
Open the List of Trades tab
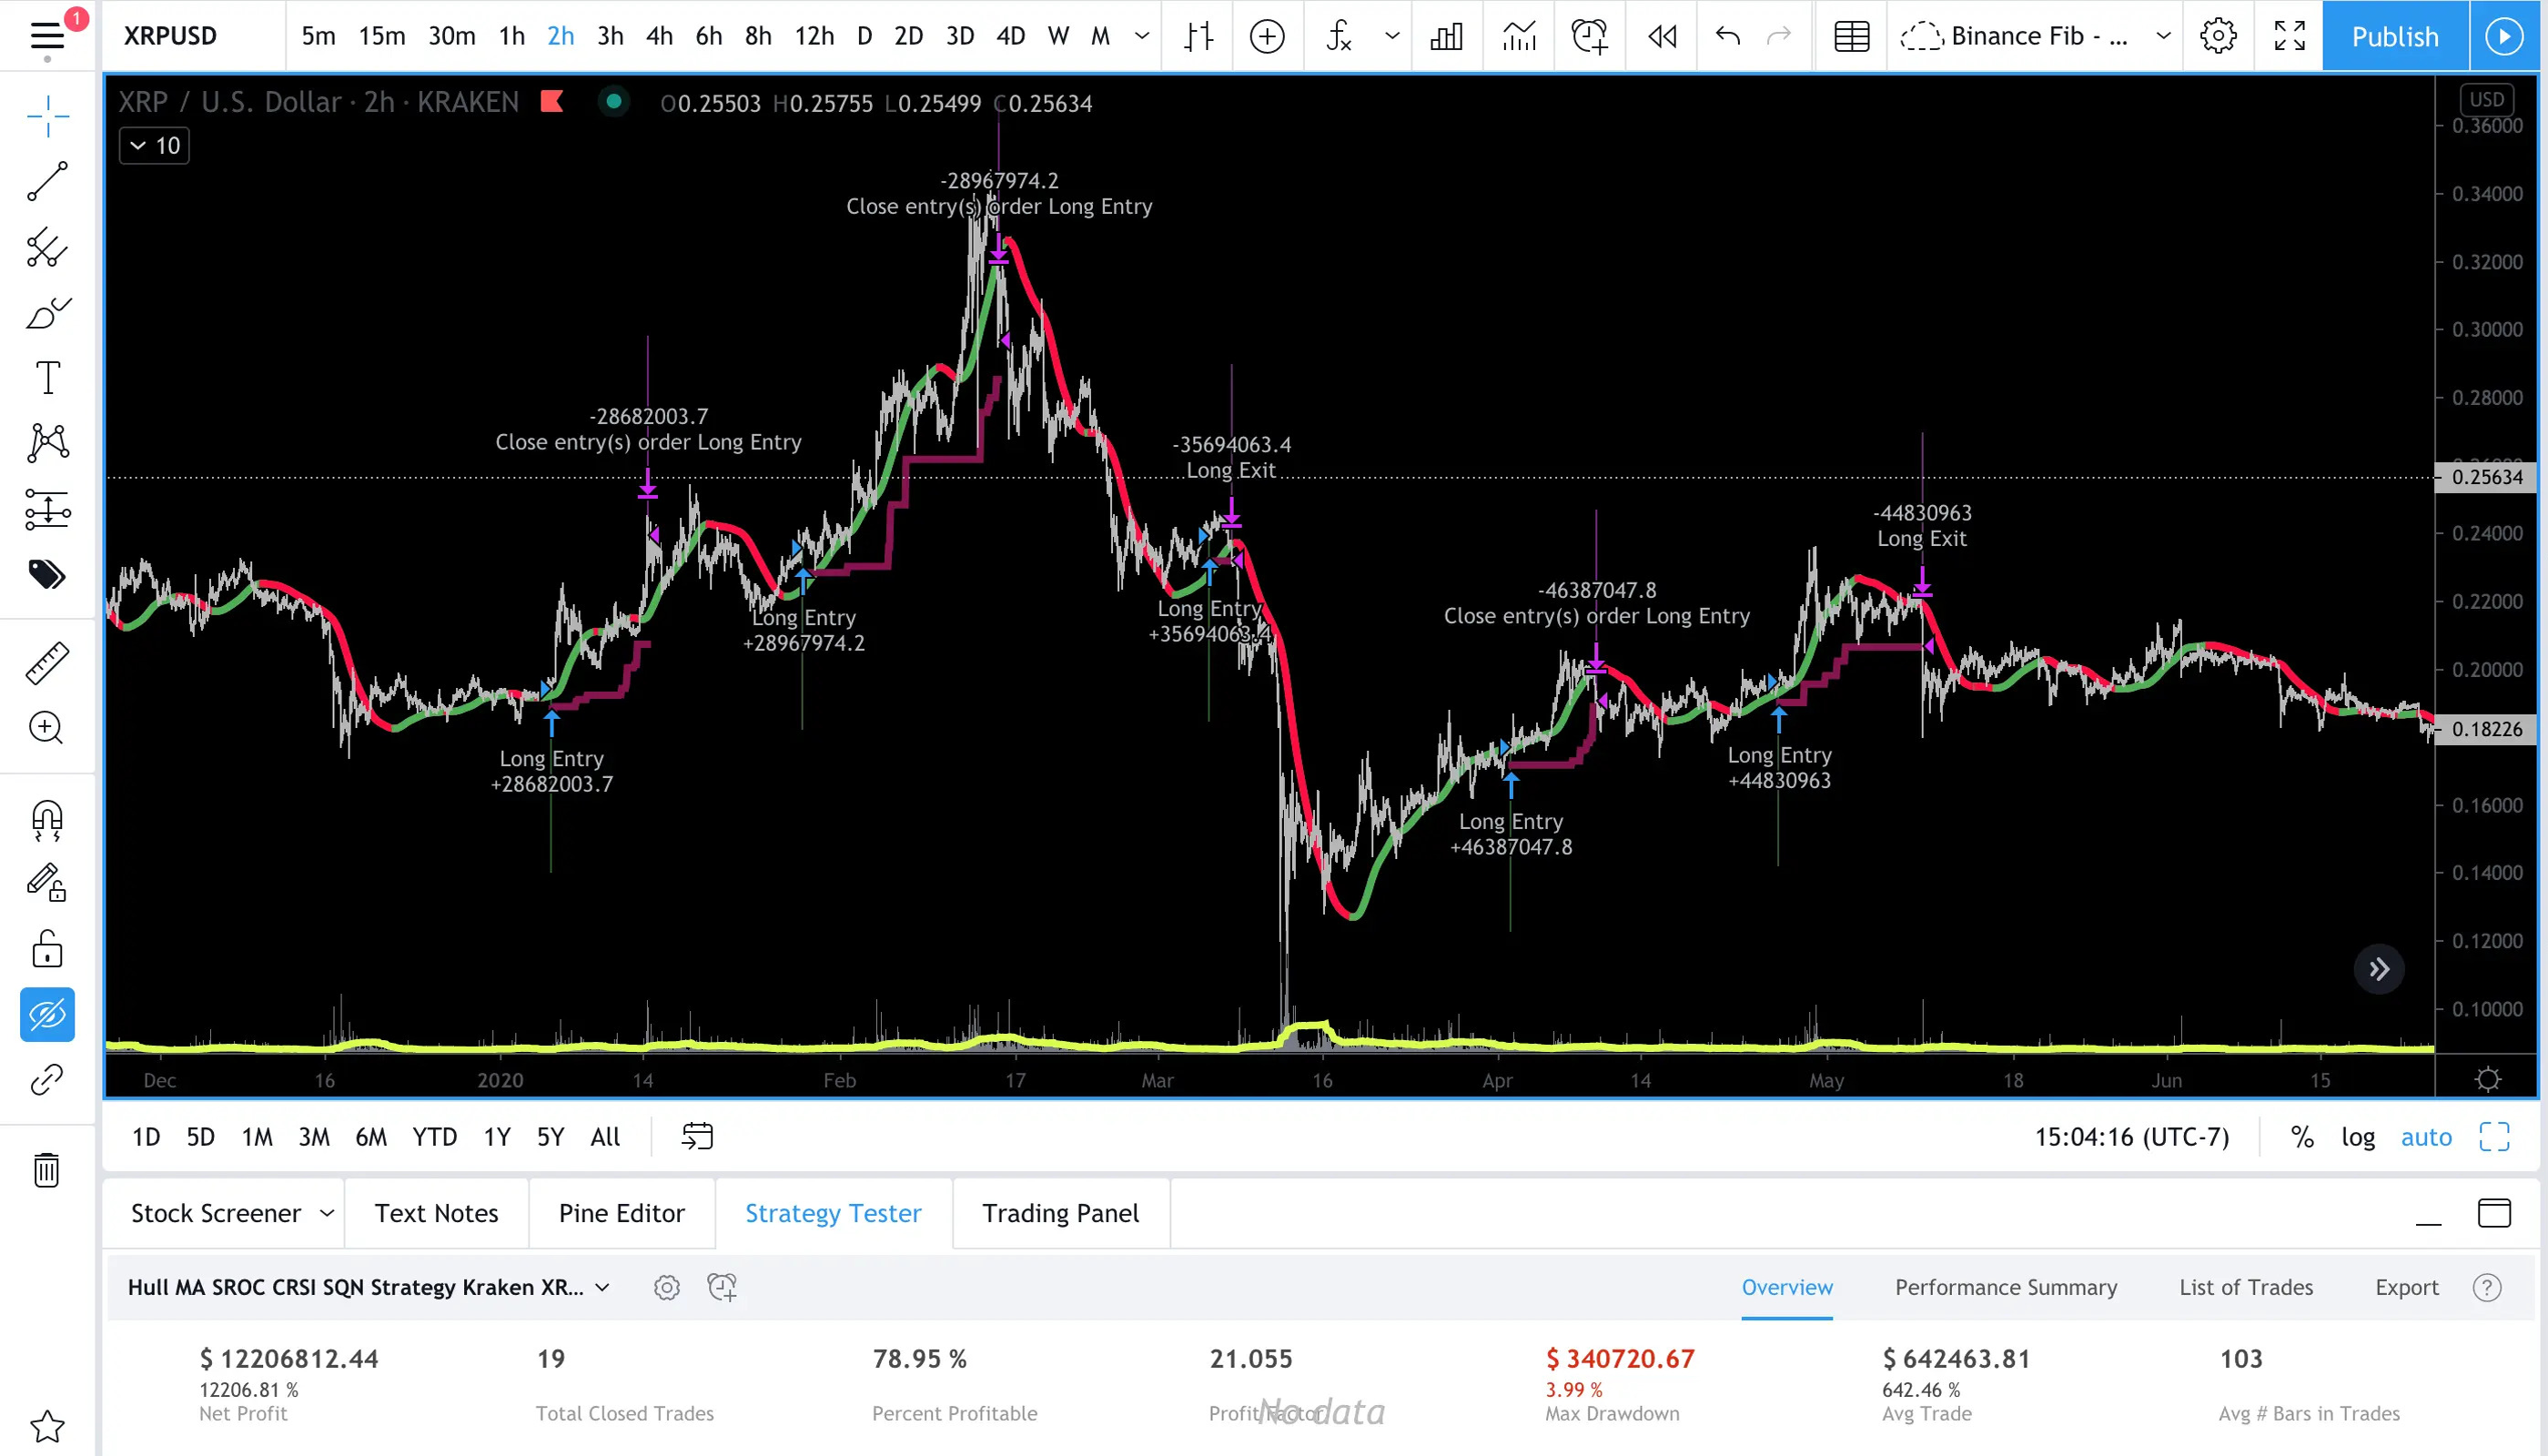[x=2246, y=1287]
